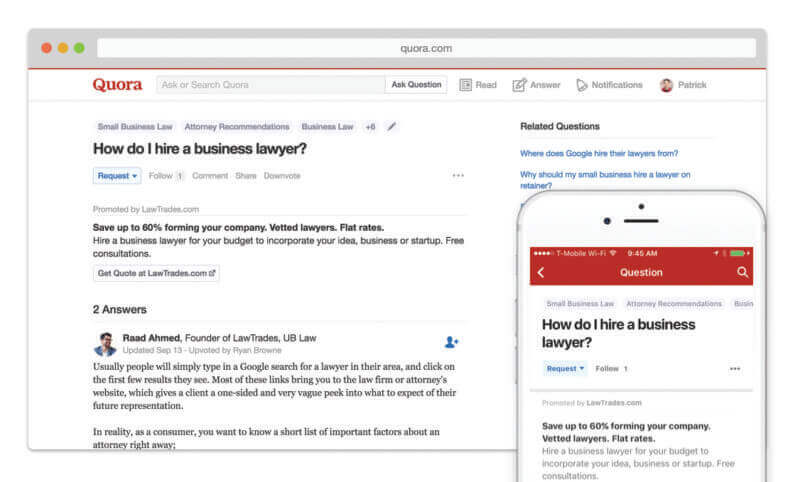Screen dimensions: 800x482
Task: Open related question about lawyer on retainer
Action: coord(605,180)
